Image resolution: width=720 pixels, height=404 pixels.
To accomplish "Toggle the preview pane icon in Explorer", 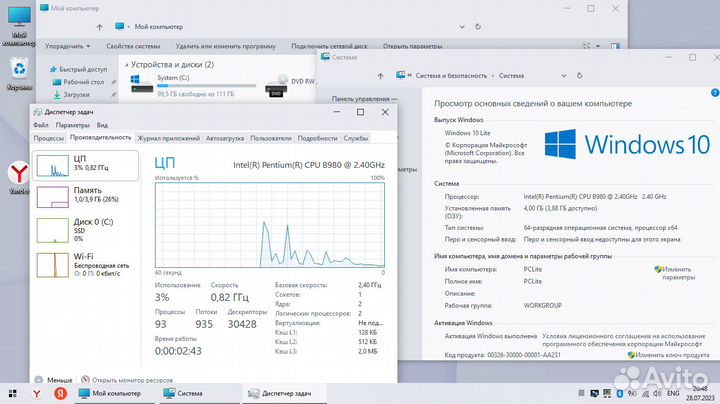I will coord(615,46).
